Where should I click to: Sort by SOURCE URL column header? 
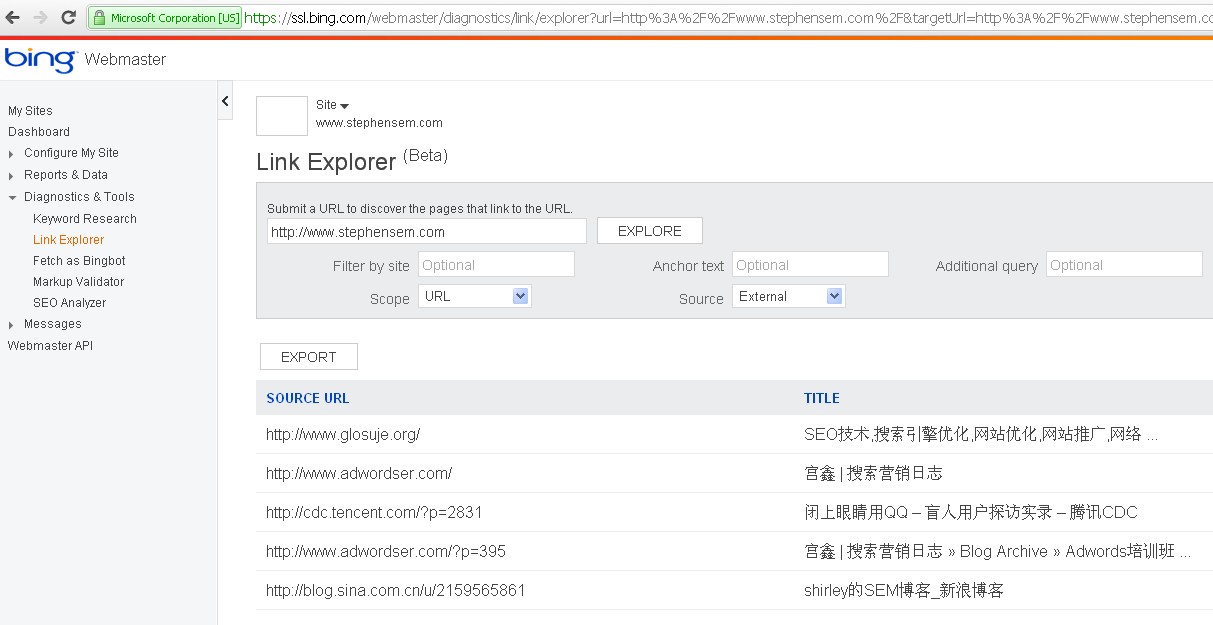coord(308,398)
